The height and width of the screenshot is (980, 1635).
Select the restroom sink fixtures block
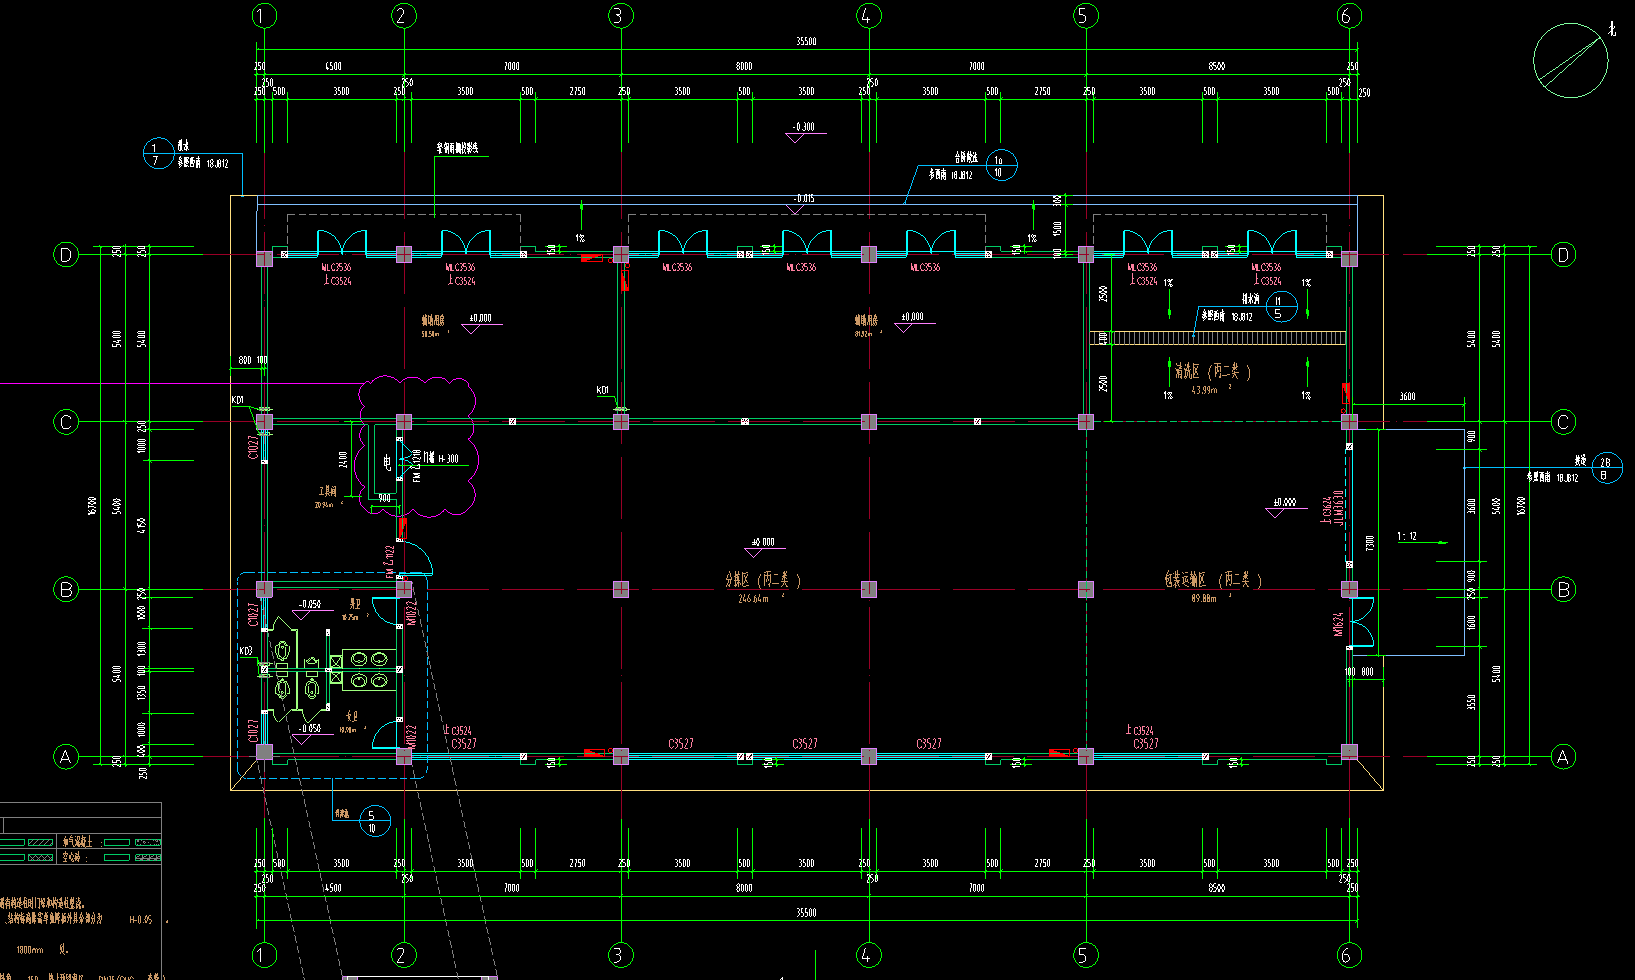click(367, 670)
